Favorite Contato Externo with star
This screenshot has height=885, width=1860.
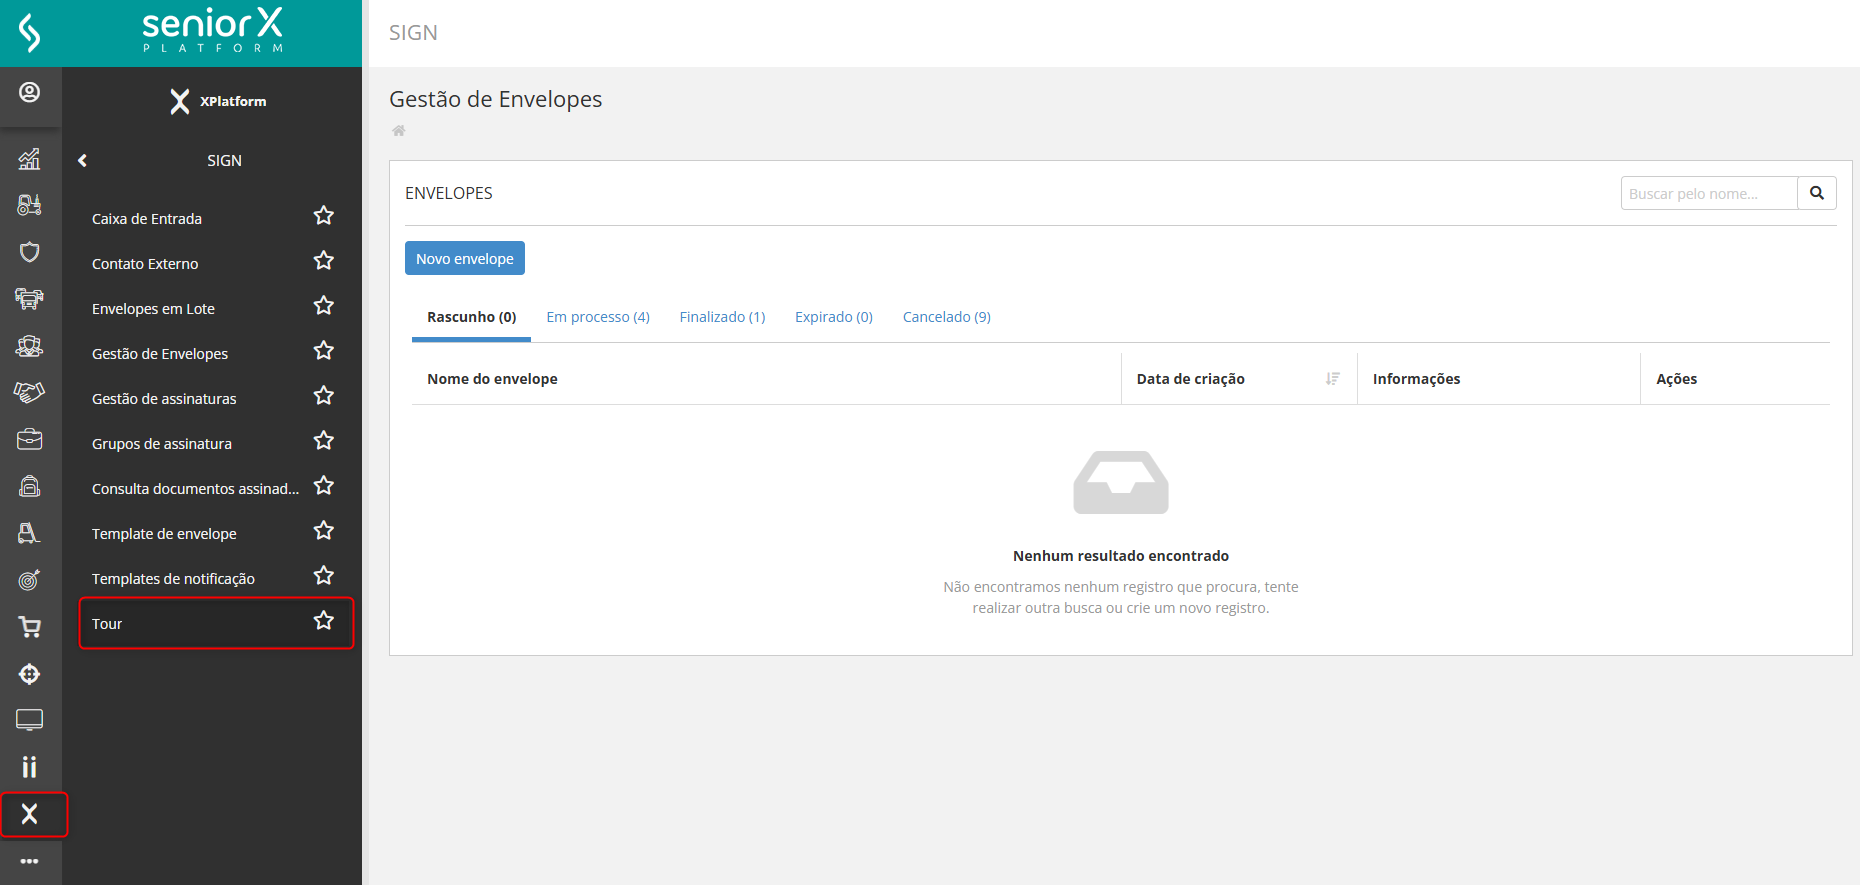click(x=324, y=261)
